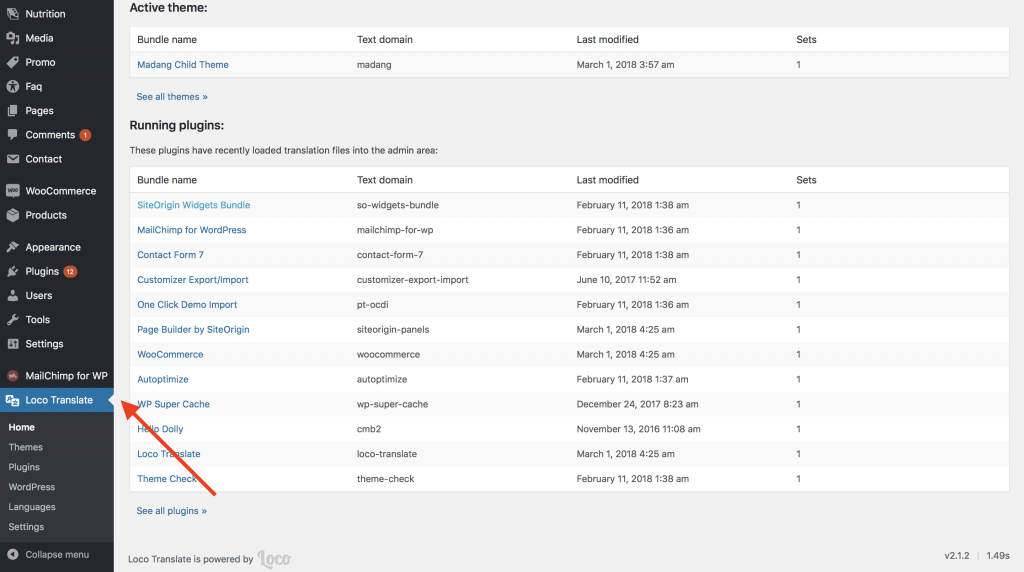
Task: Click the Nutrition sidebar icon
Action: click(x=12, y=14)
